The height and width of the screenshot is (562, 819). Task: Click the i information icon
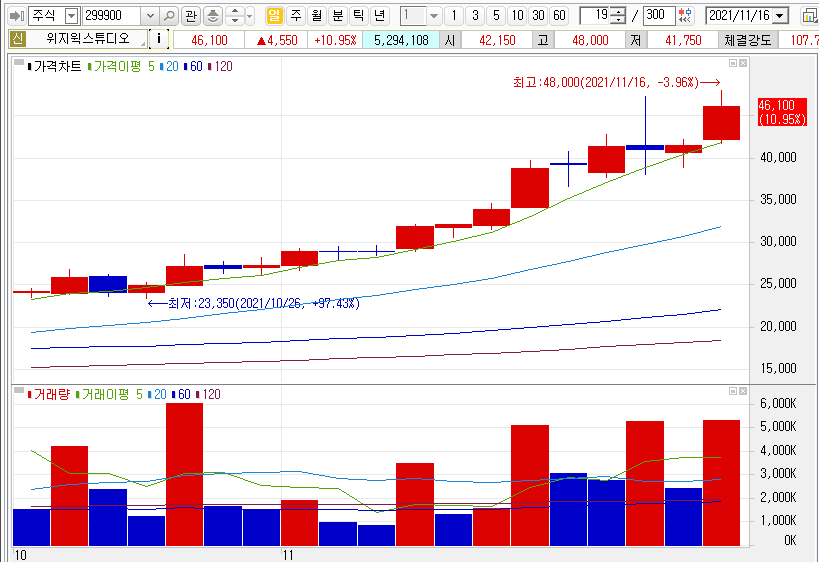(x=159, y=39)
